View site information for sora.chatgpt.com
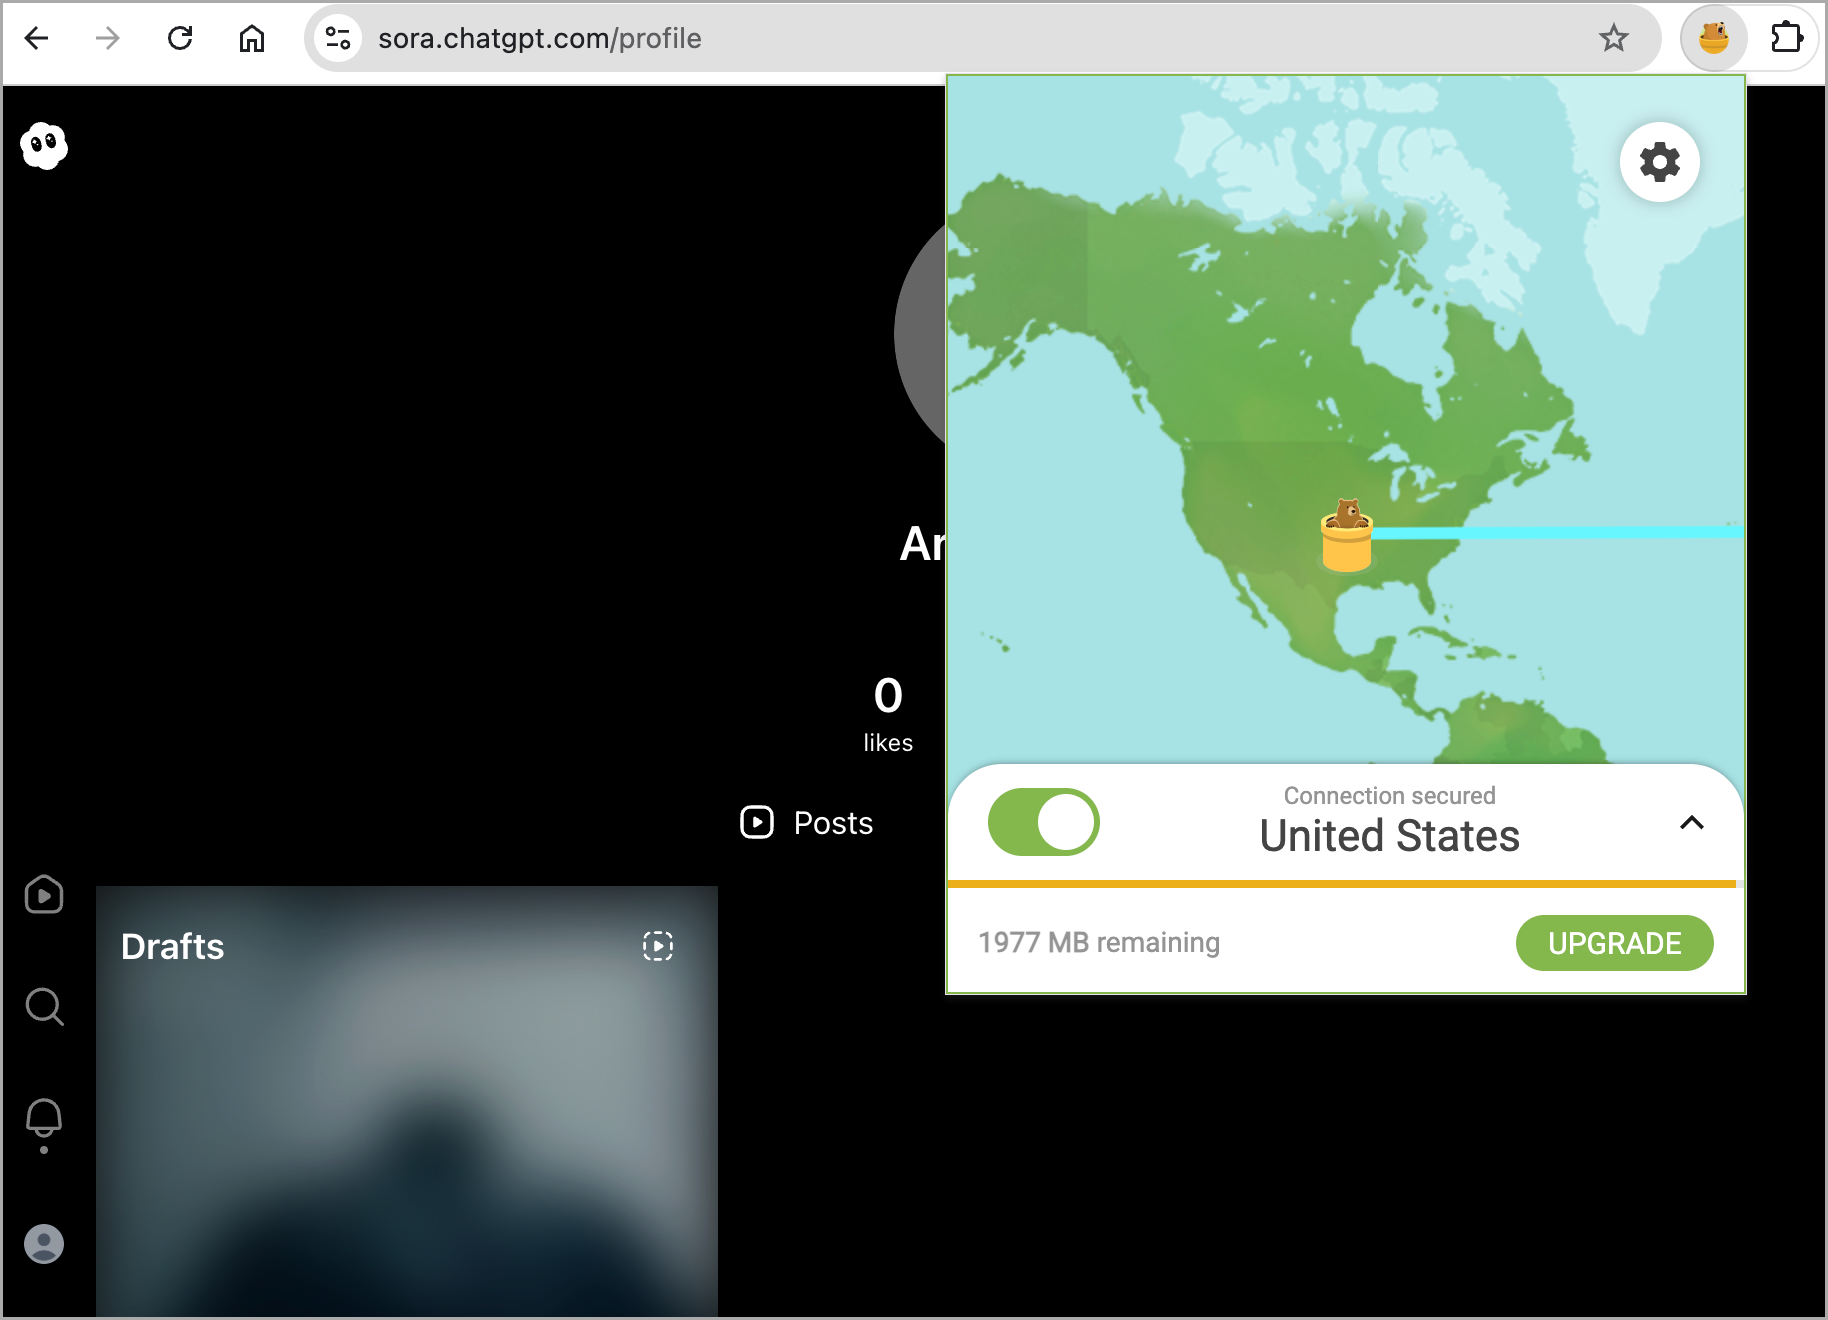1828x1320 pixels. click(338, 38)
